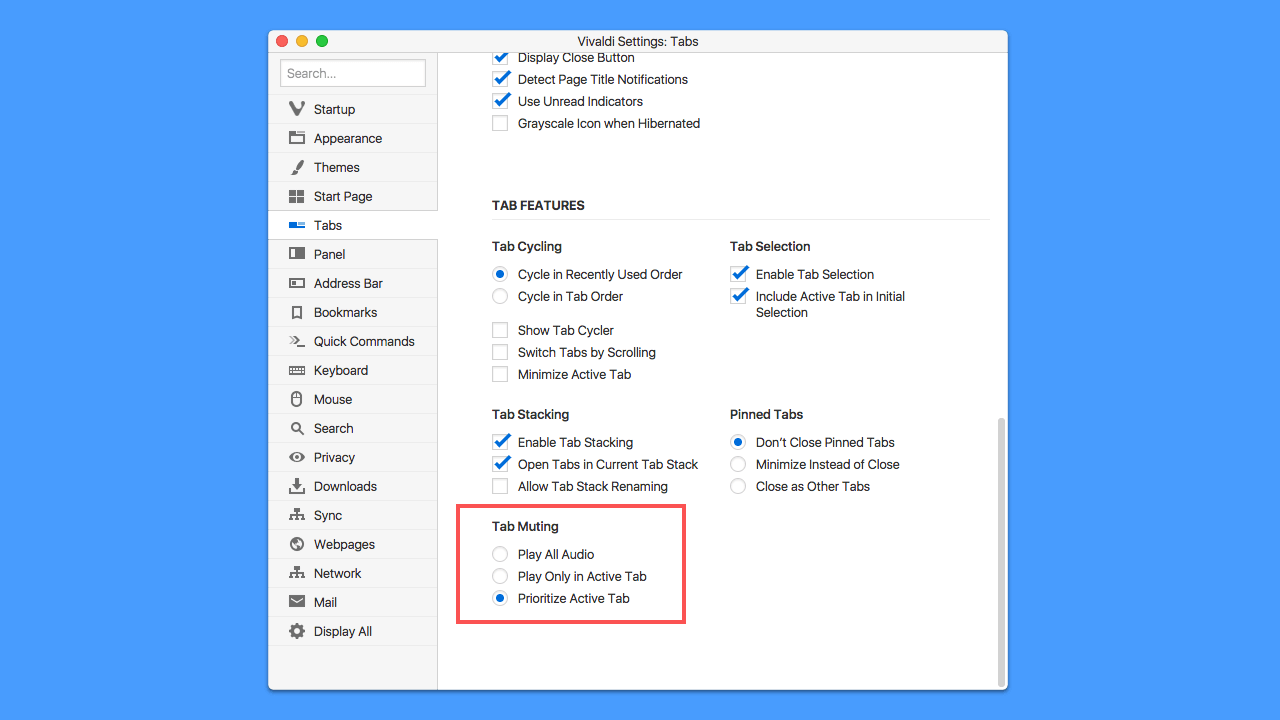Select Don't Close Pinned Tabs

tap(738, 442)
